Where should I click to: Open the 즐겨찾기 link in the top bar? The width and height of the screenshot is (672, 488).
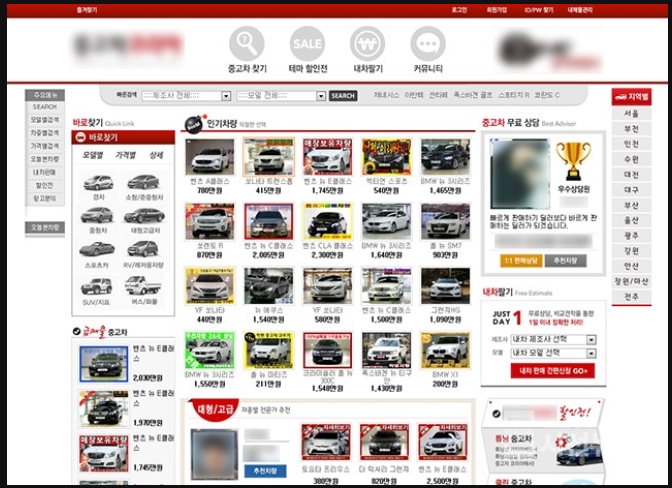click(87, 10)
